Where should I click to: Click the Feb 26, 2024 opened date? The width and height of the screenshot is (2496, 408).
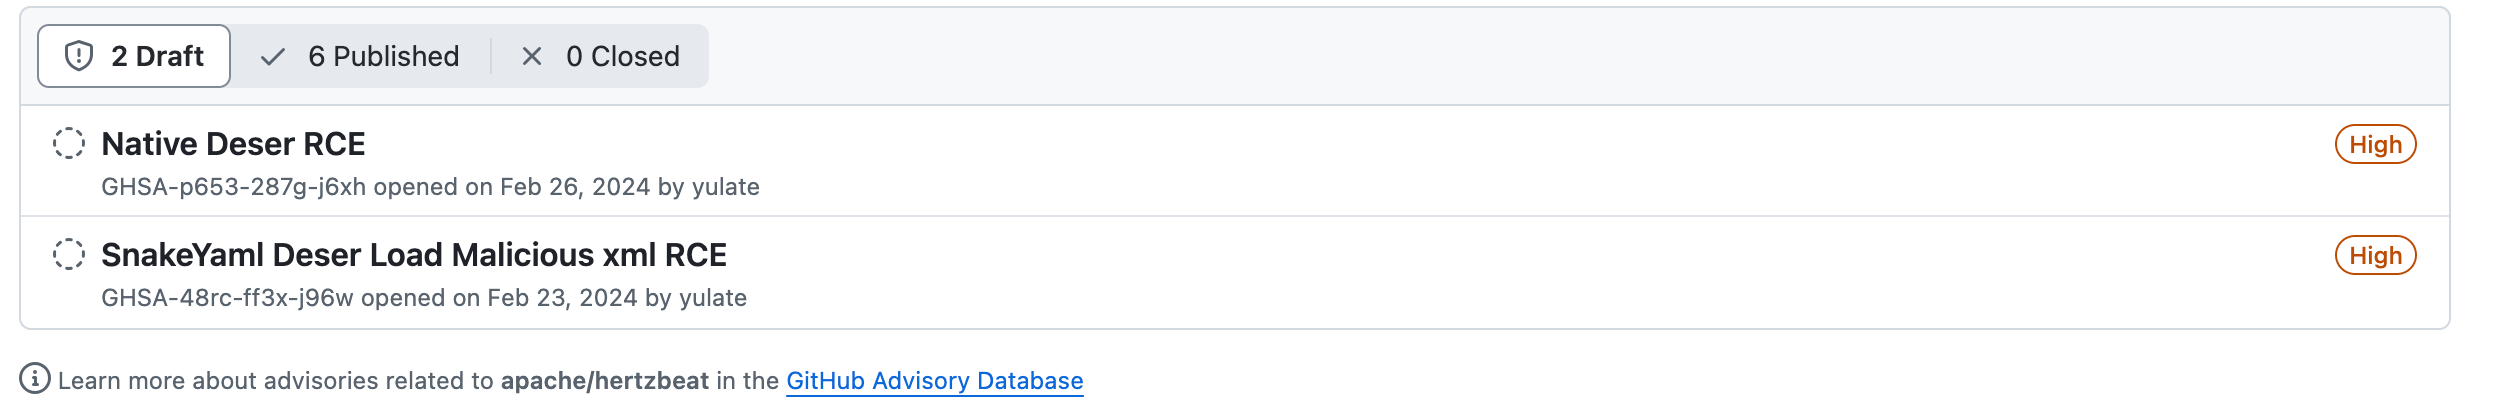click(575, 187)
